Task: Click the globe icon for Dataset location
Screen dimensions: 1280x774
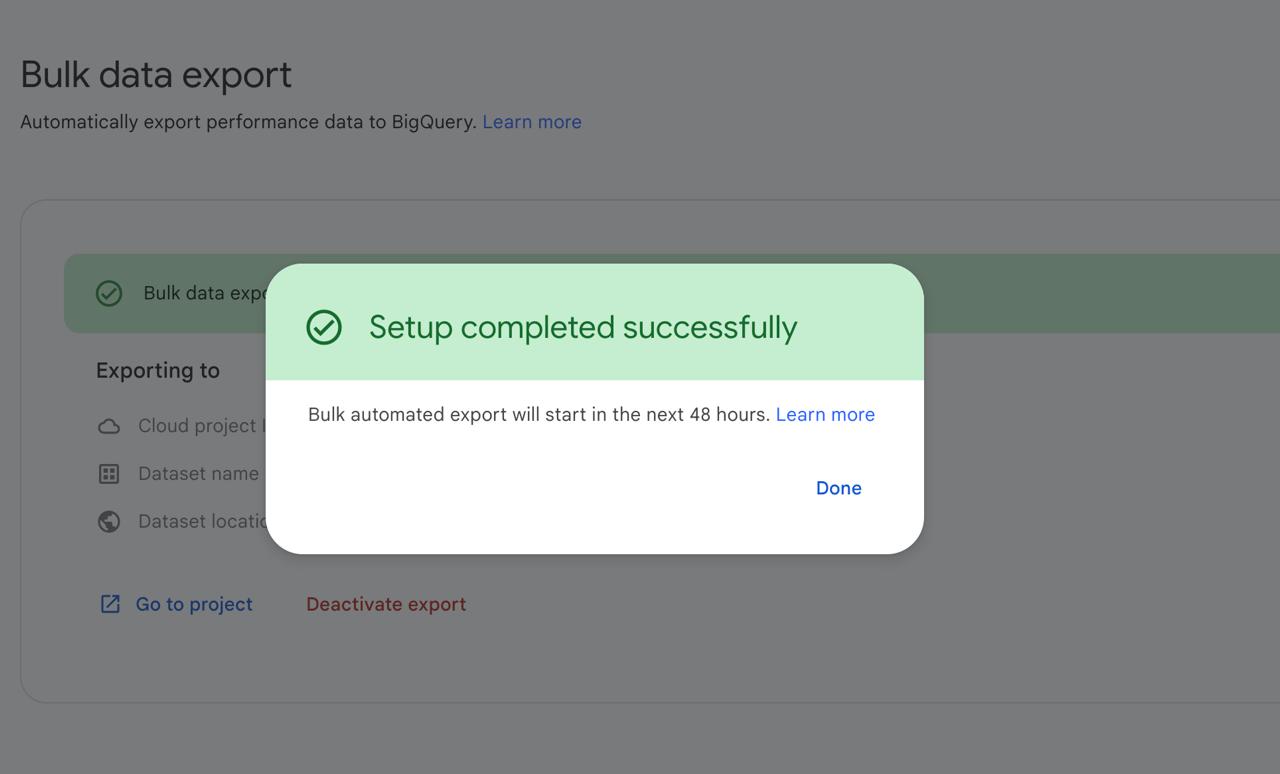Action: pos(109,521)
